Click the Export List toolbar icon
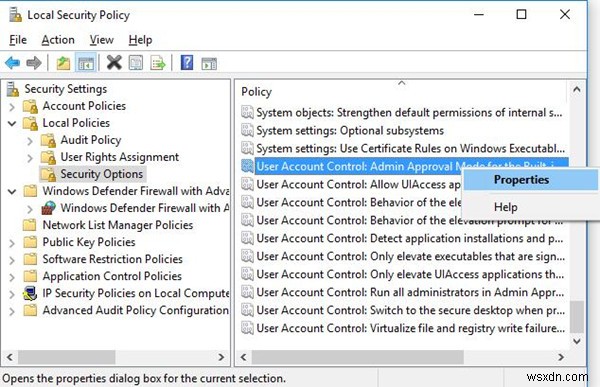The width and height of the screenshot is (600, 387). tap(157, 63)
